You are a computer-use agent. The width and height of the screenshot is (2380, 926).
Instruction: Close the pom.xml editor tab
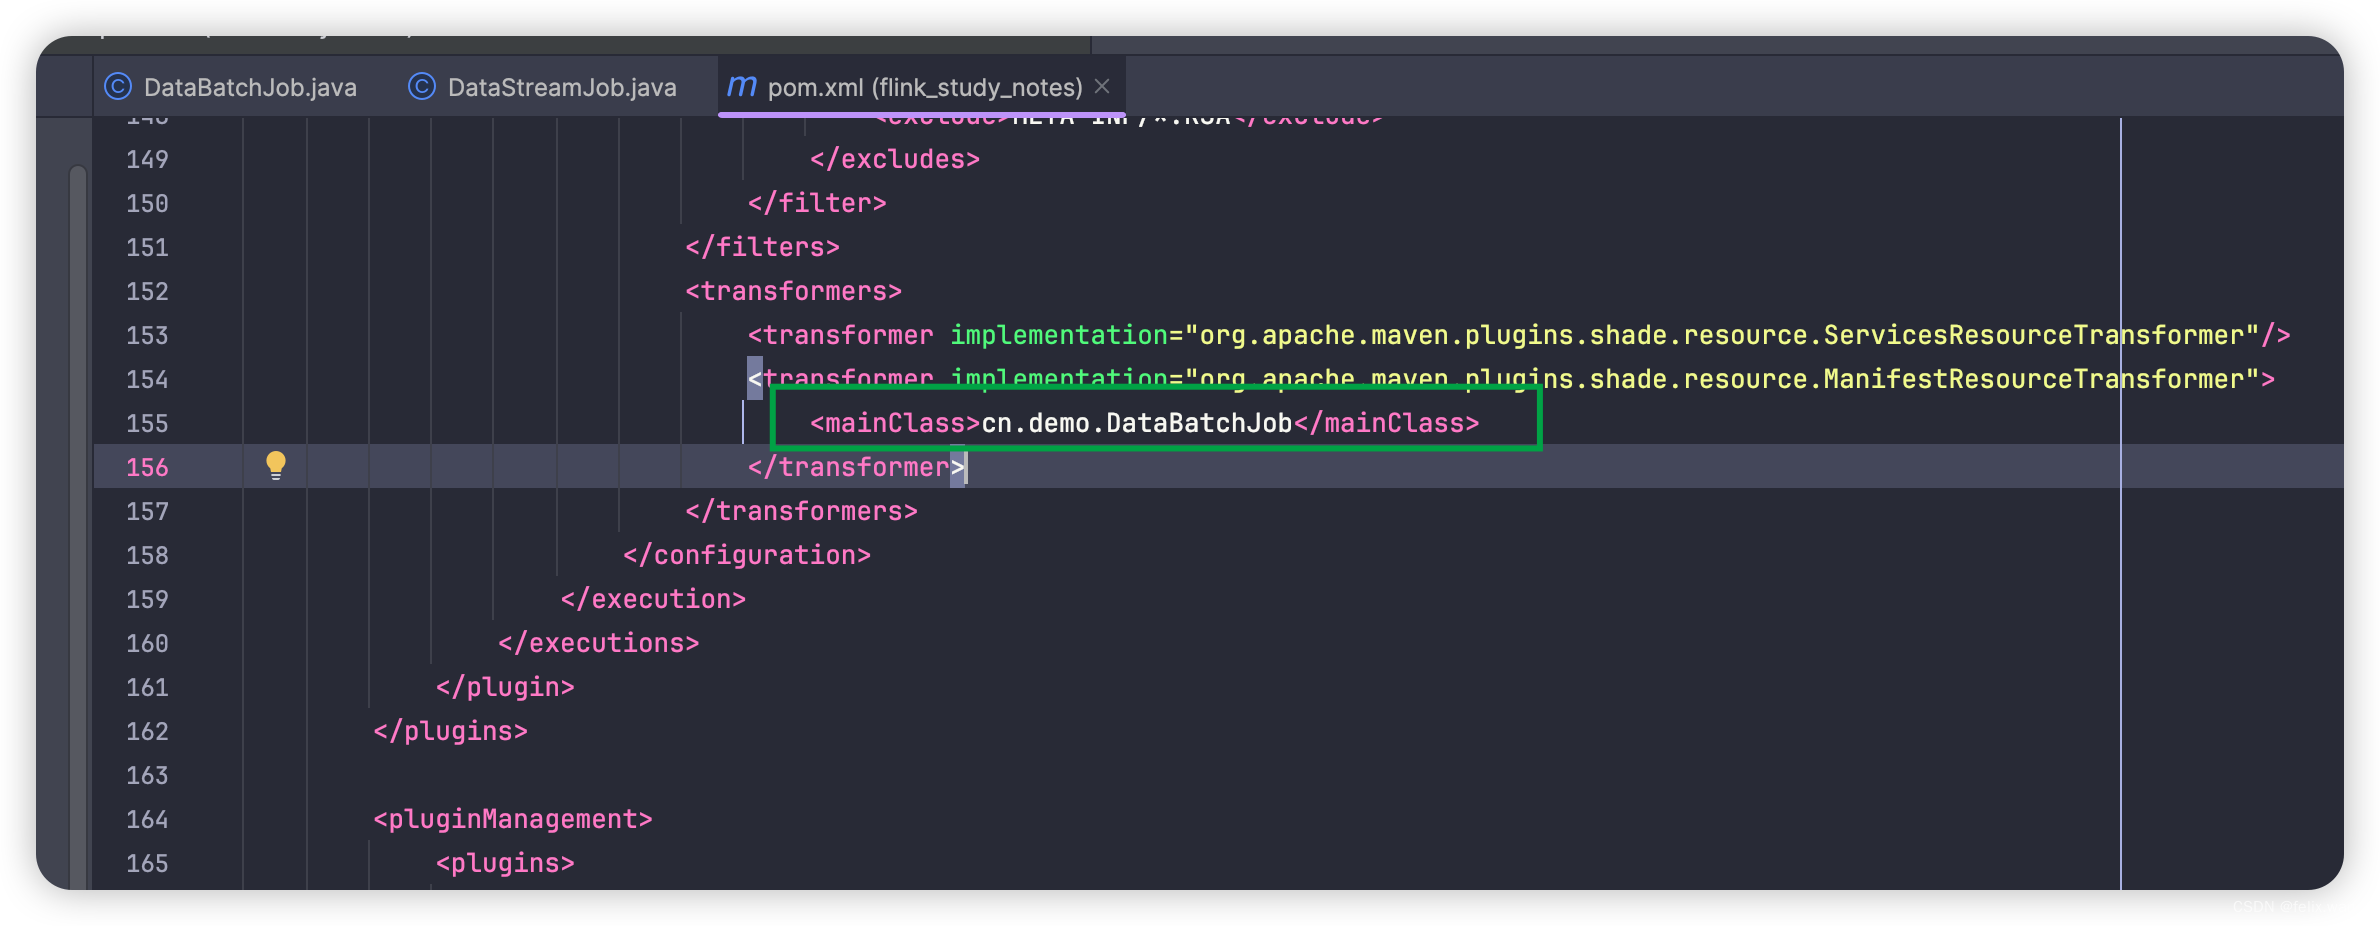pos(1102,86)
